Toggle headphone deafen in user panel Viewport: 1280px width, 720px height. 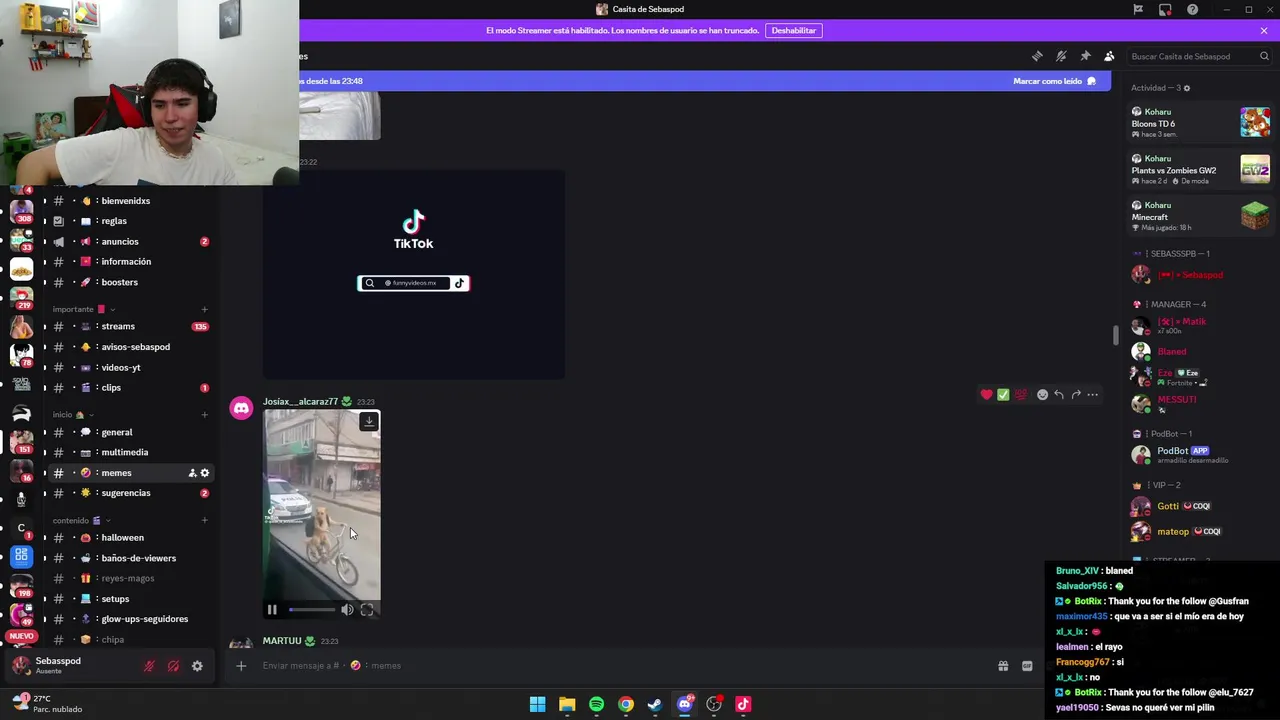(x=173, y=666)
